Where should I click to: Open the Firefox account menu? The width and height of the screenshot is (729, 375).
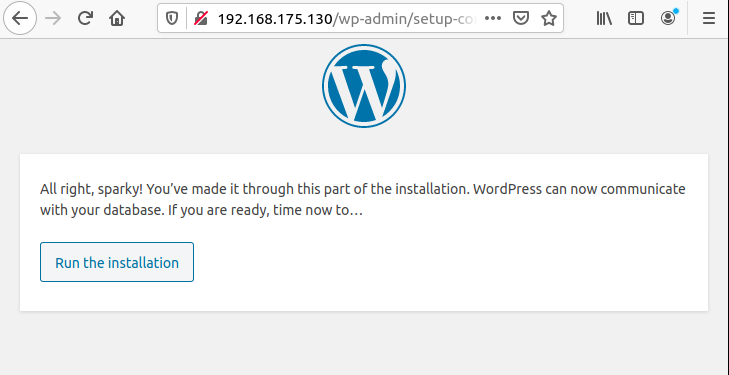coord(668,18)
